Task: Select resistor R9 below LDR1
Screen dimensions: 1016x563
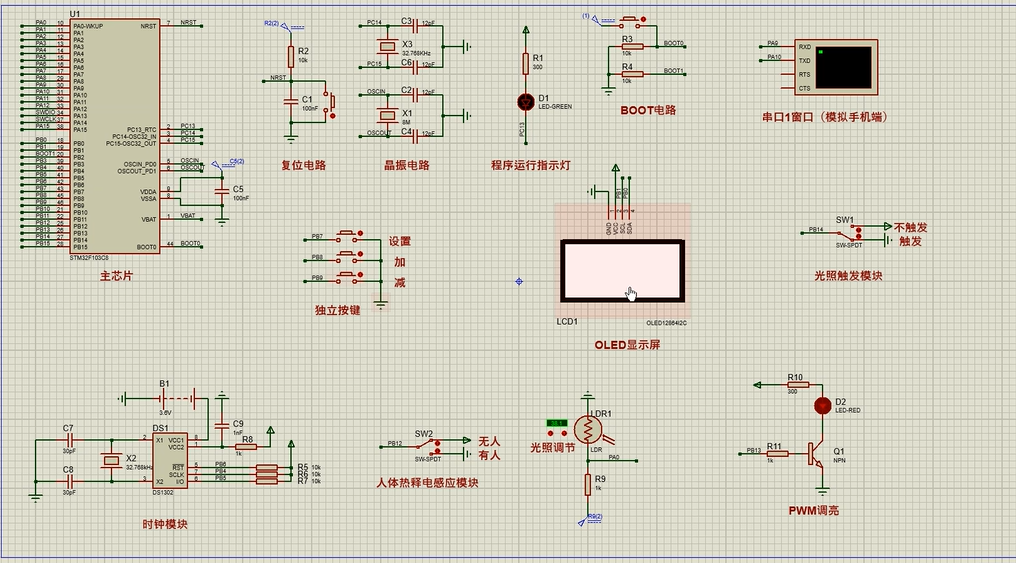Action: point(588,485)
